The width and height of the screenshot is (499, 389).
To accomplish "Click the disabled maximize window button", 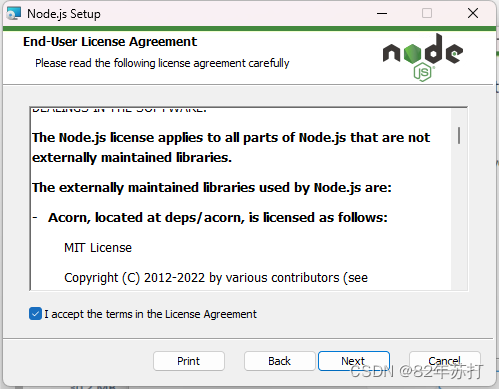I will 427,13.
